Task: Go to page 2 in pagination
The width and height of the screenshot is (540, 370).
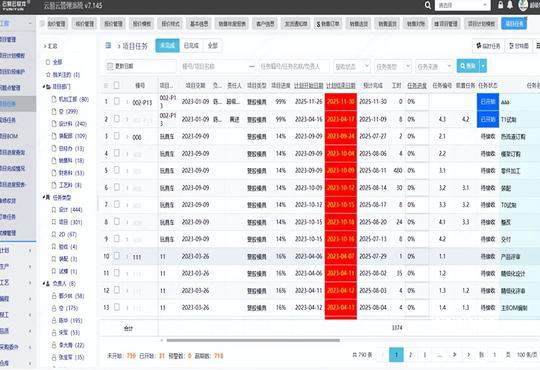Action: (x=410, y=355)
